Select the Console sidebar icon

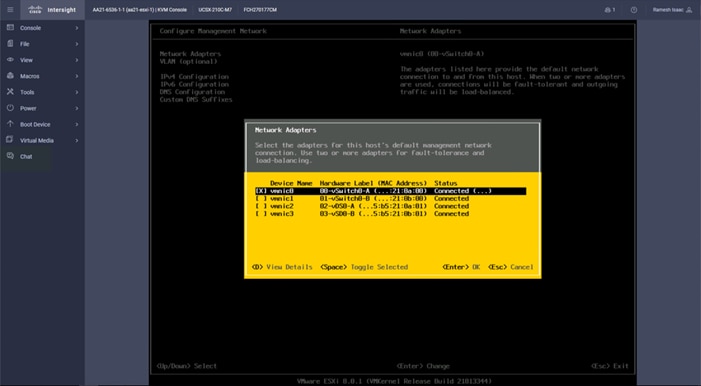pyautogui.click(x=10, y=28)
